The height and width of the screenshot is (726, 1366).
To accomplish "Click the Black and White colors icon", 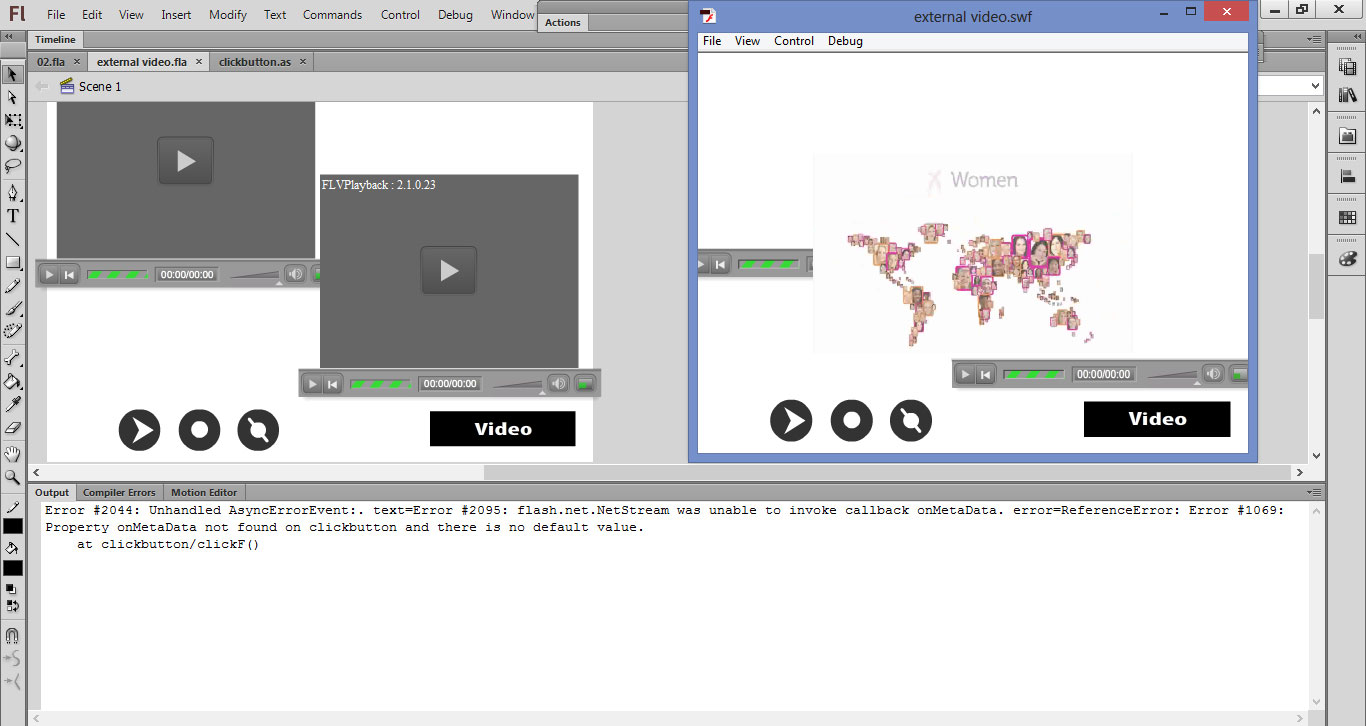I will coord(9,588).
